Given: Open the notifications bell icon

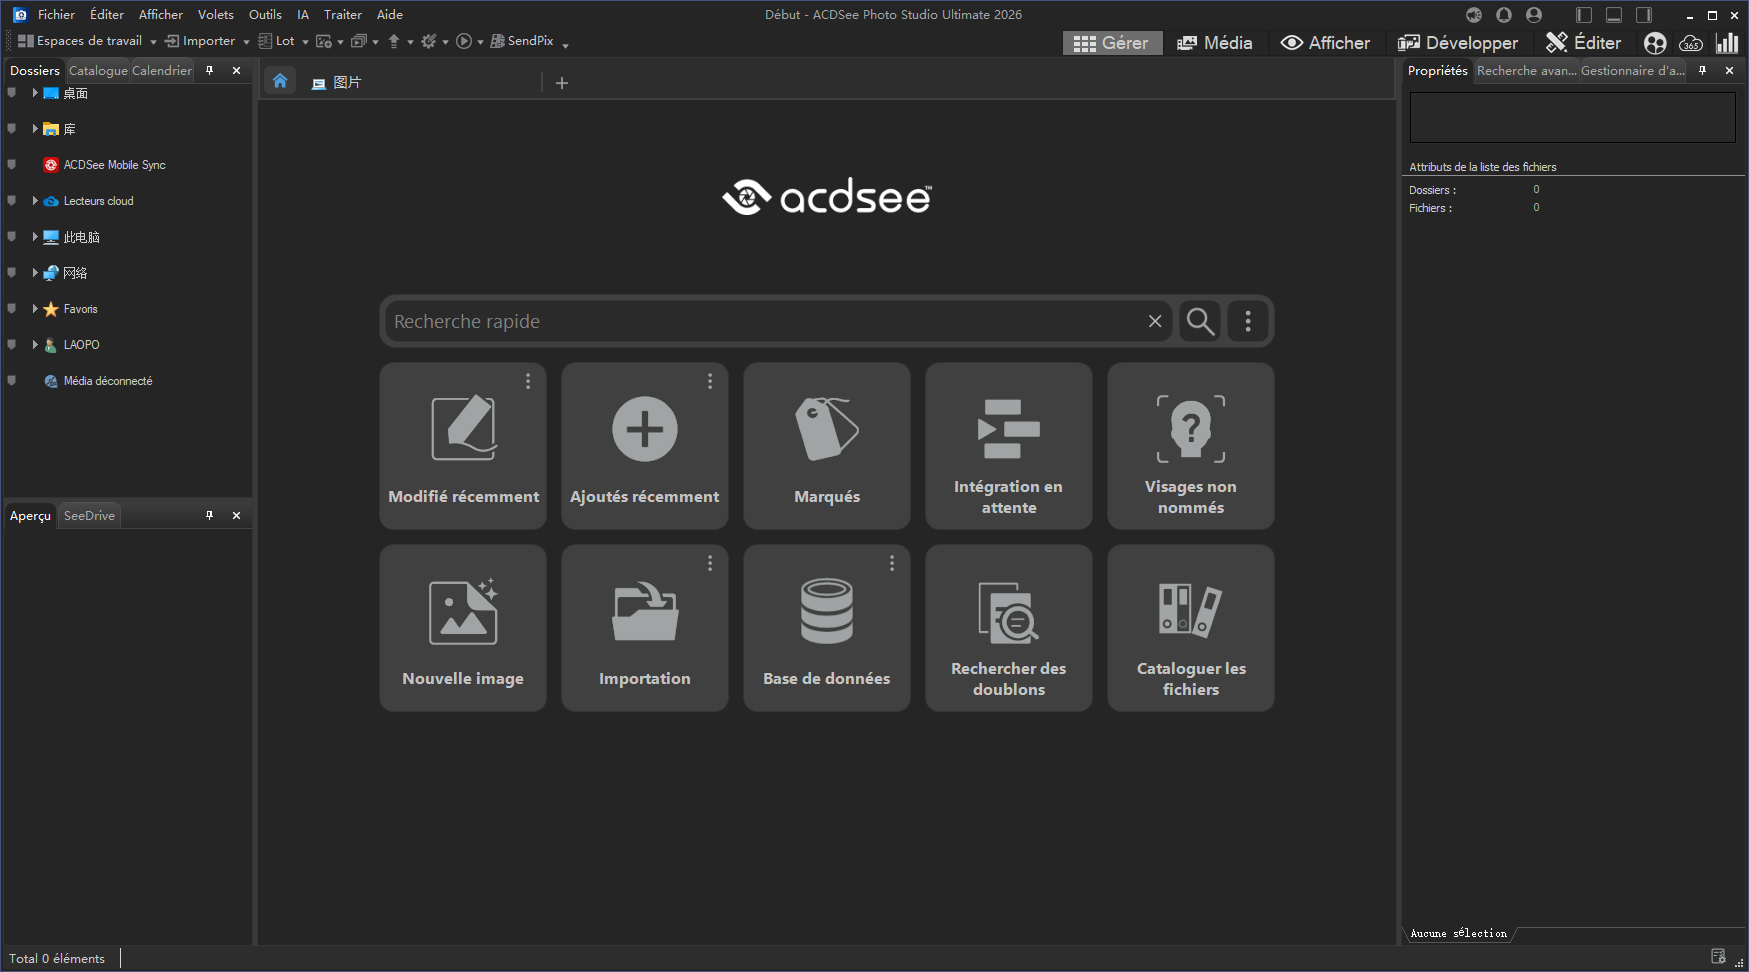Looking at the screenshot, I should pyautogui.click(x=1503, y=15).
